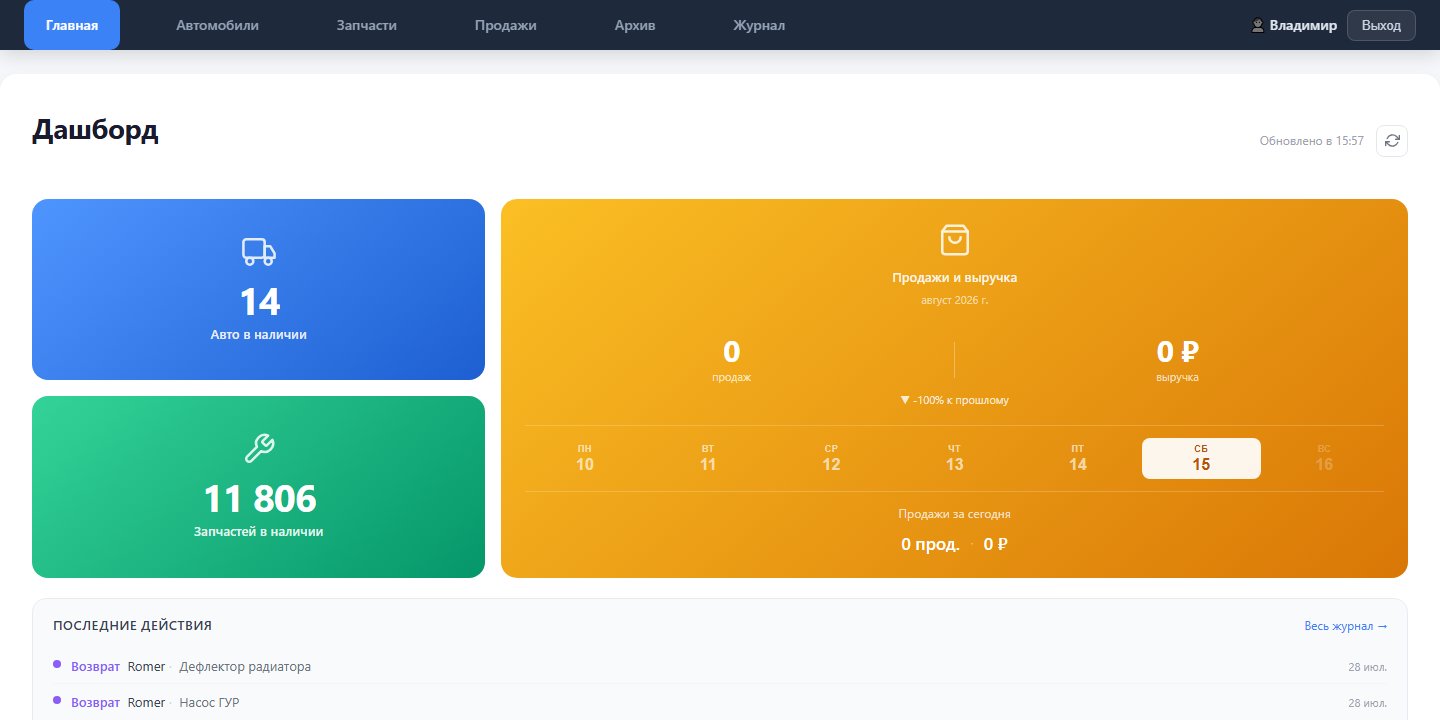Click the user avatar icon beside Владимир
Viewport: 1440px width, 720px height.
(1258, 26)
